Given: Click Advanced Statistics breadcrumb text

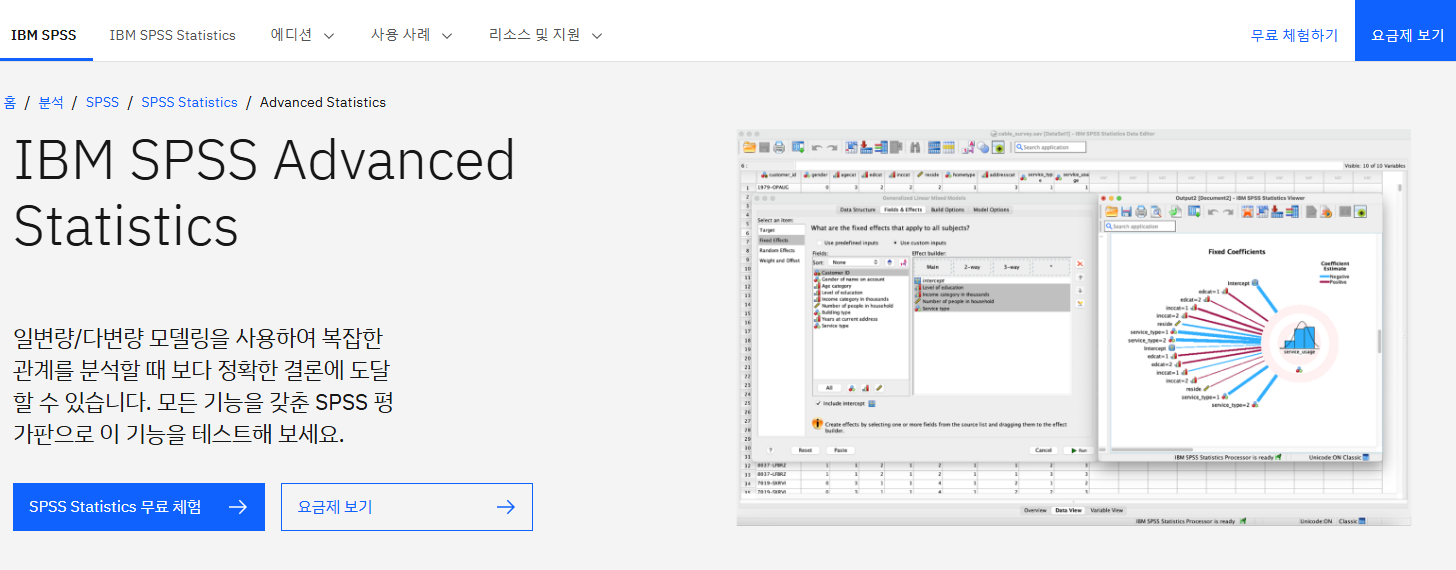Looking at the screenshot, I should (322, 102).
